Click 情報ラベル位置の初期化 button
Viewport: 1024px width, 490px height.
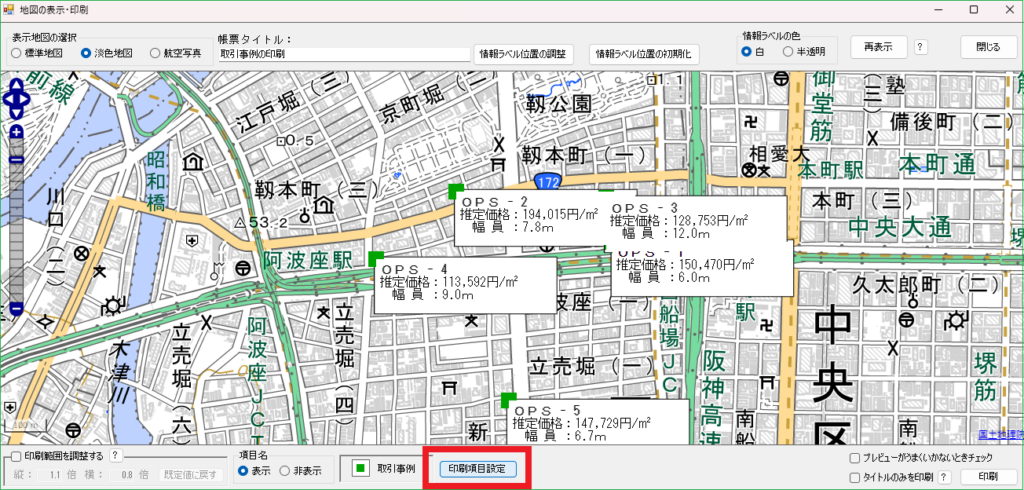point(645,53)
